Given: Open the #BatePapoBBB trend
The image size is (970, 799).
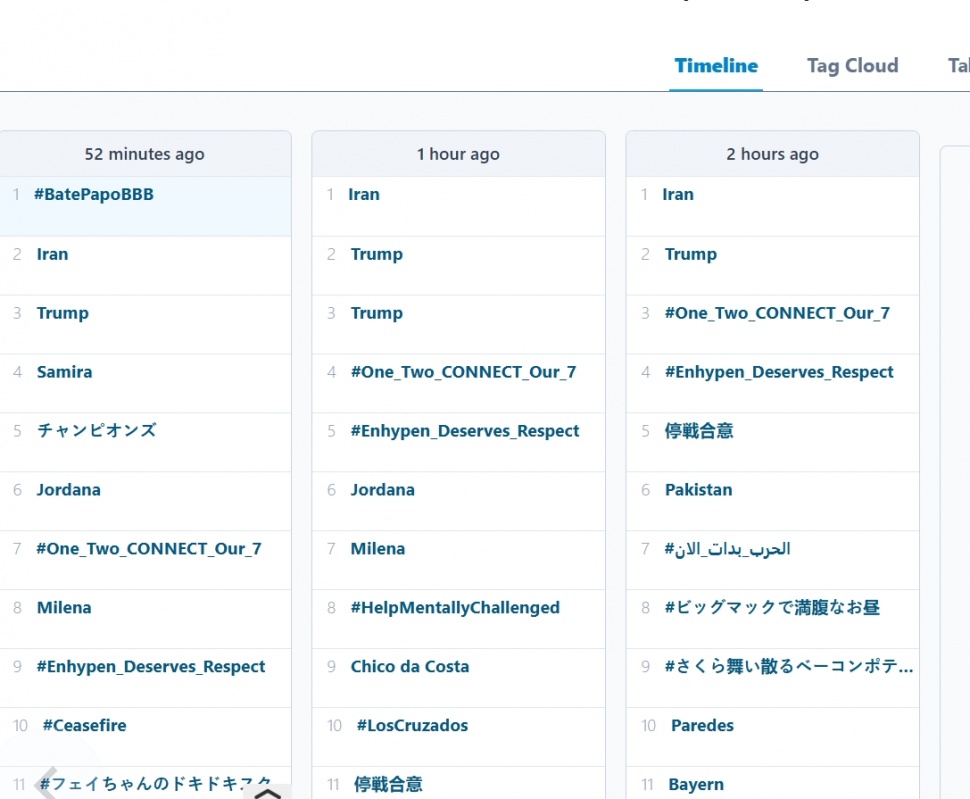Looking at the screenshot, I should [95, 194].
